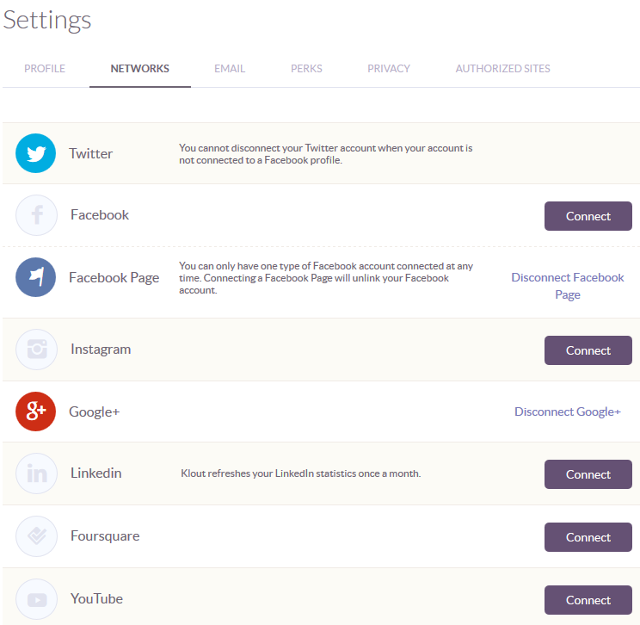Click the greyed-out Facebook icon
Screen dimensions: 640x625
click(x=36, y=215)
